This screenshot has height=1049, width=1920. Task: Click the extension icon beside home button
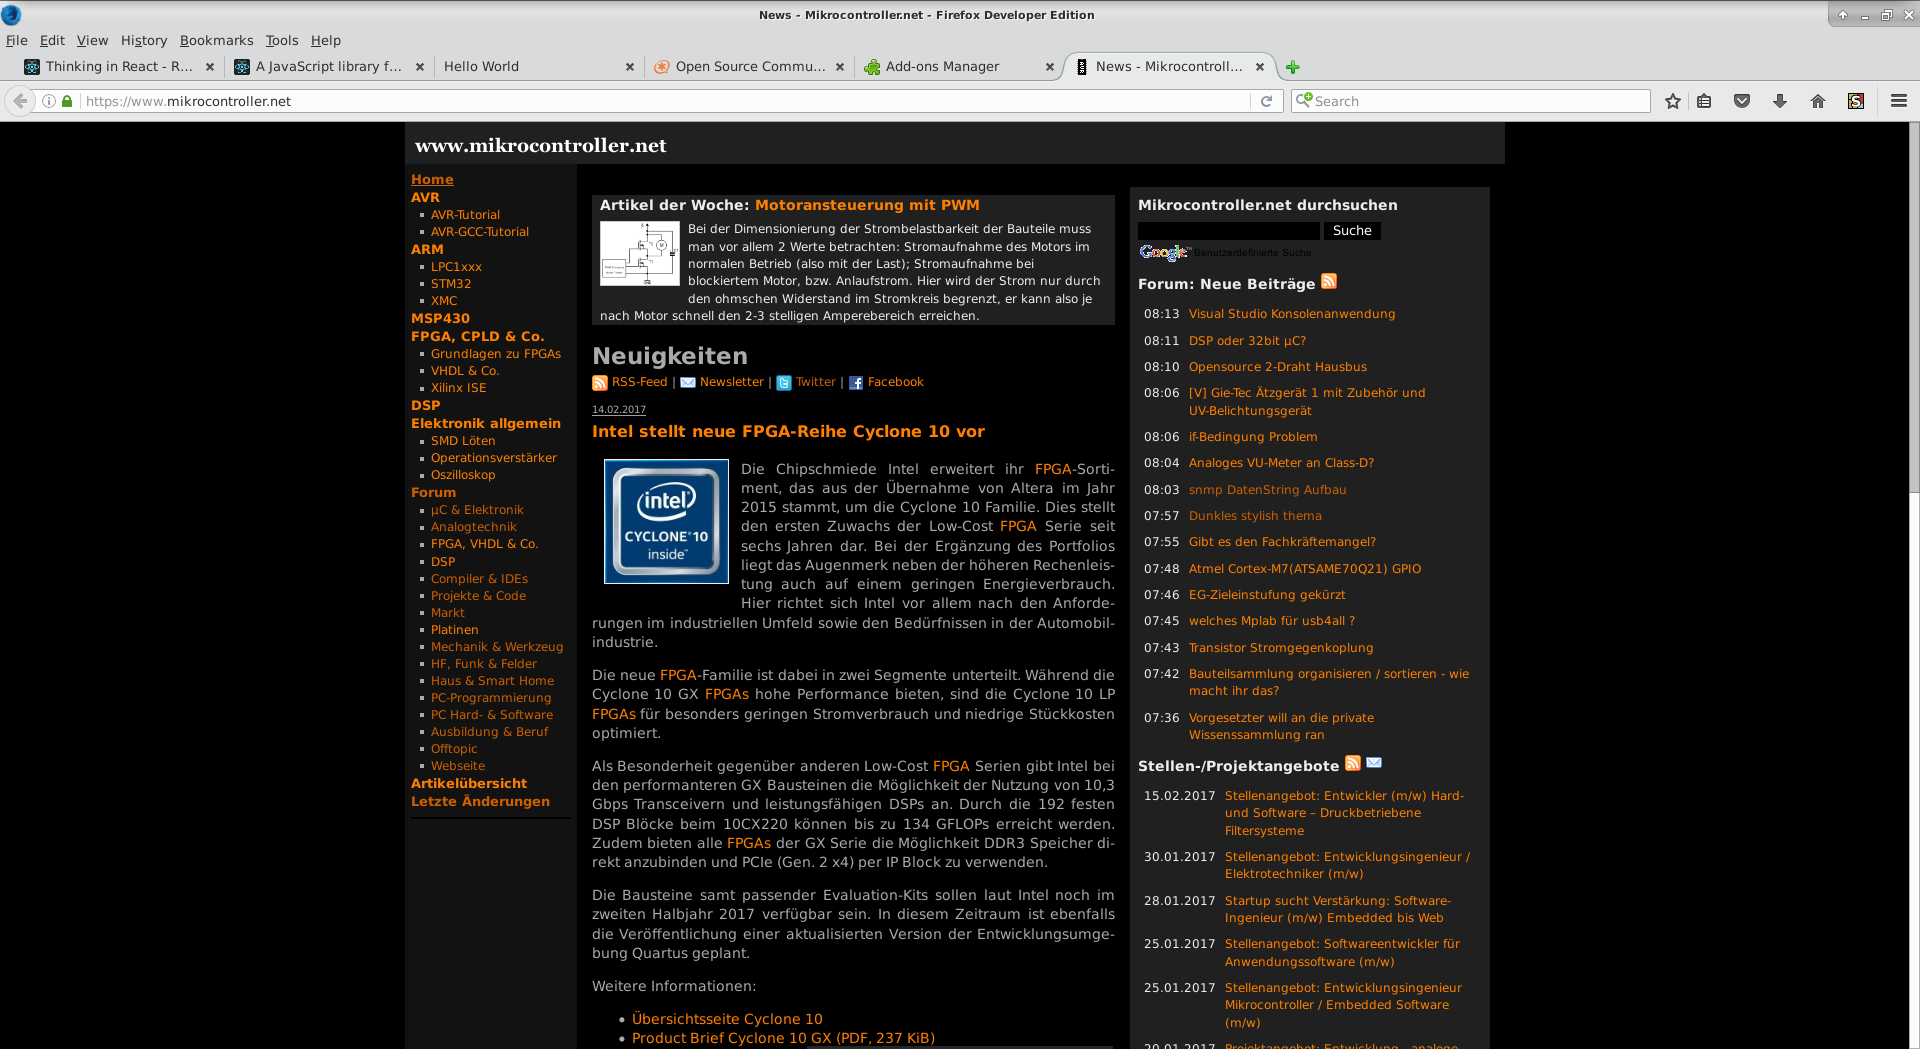tap(1856, 101)
